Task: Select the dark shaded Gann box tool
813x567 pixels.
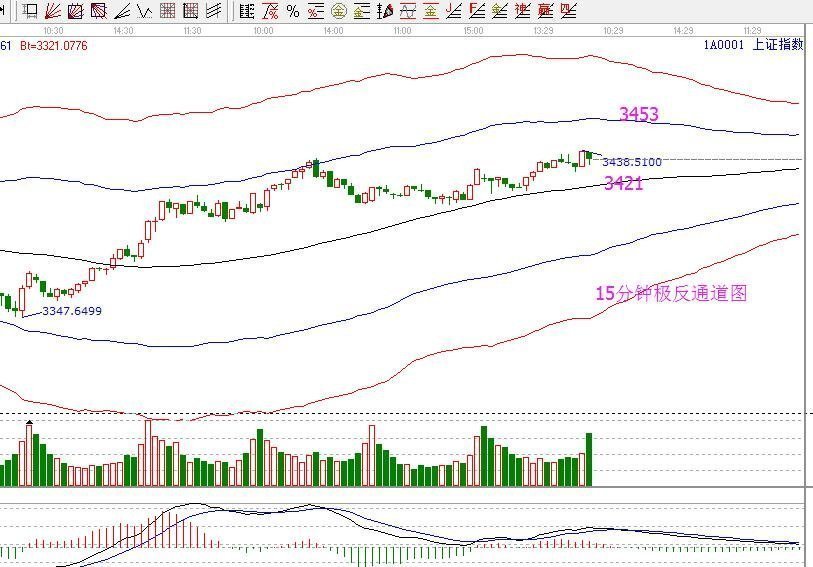Action: pos(99,10)
